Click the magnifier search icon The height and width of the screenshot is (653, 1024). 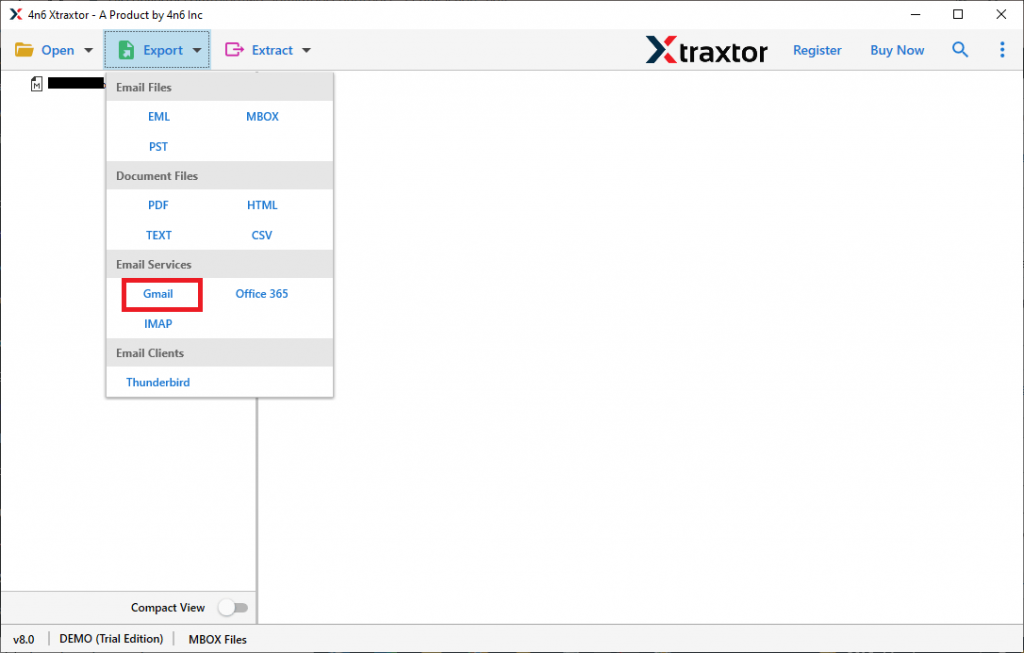960,50
